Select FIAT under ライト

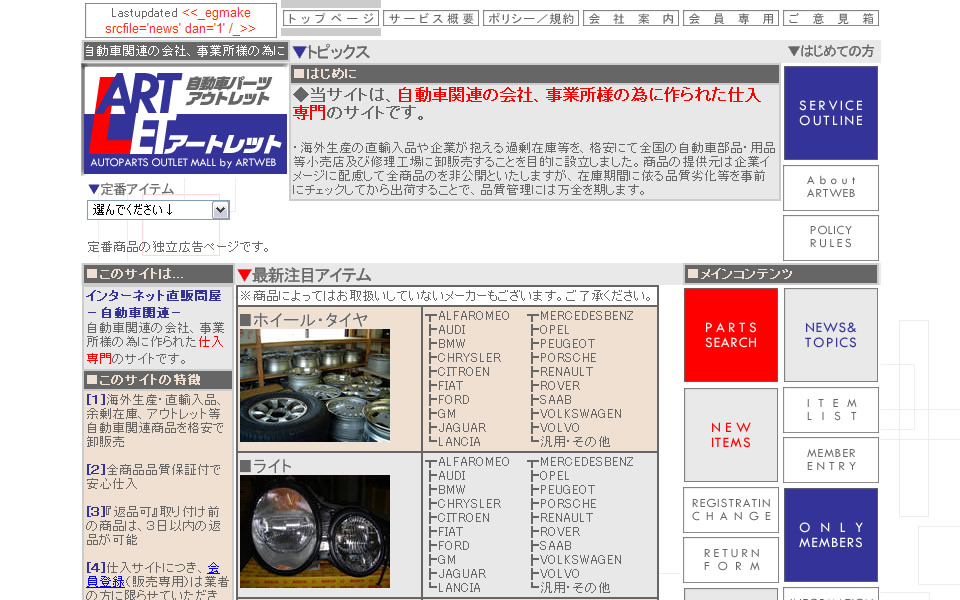(x=450, y=533)
